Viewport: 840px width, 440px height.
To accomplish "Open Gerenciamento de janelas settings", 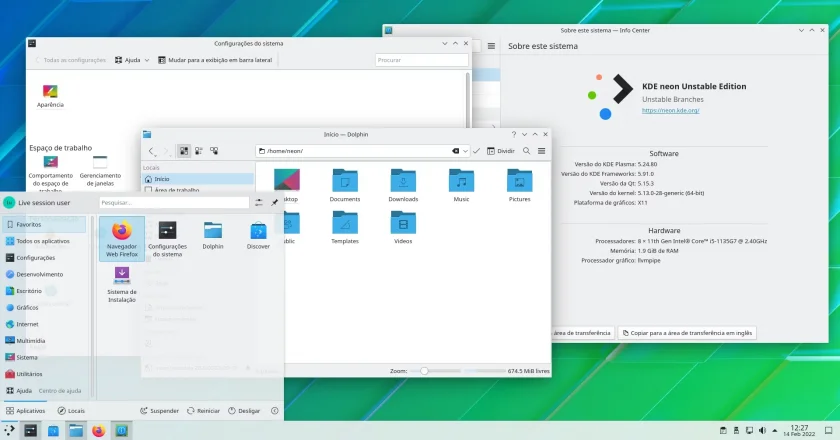I will click(x=100, y=171).
